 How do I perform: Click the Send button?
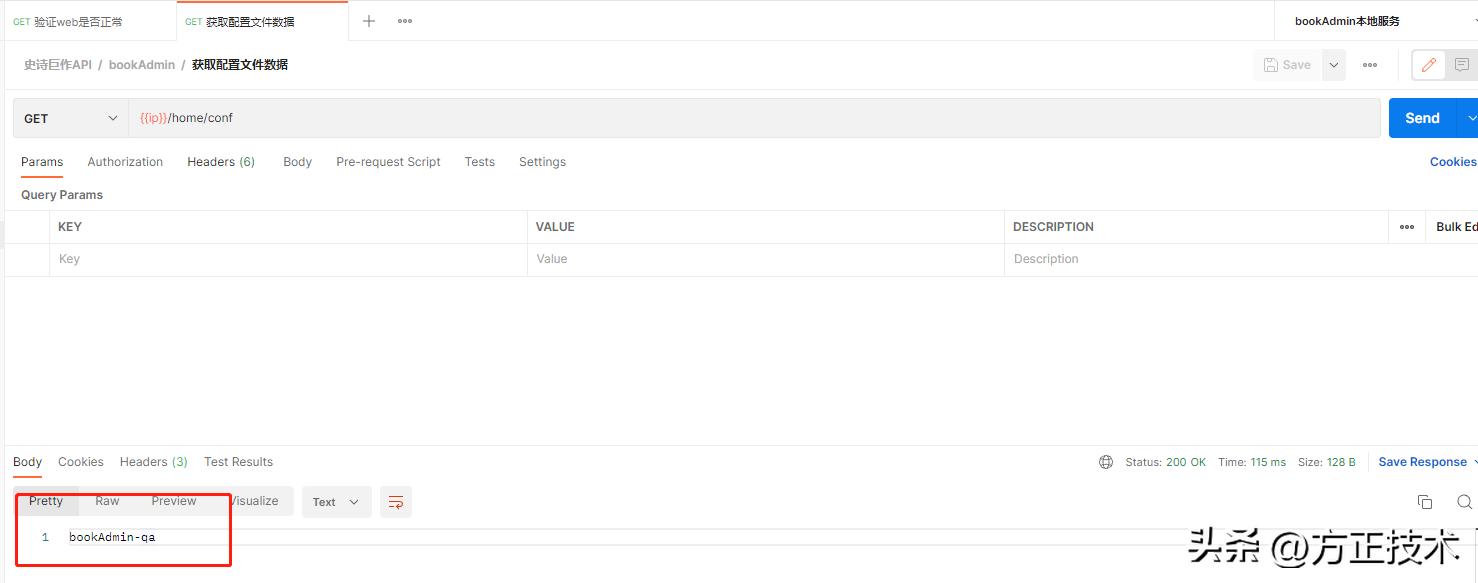1422,118
